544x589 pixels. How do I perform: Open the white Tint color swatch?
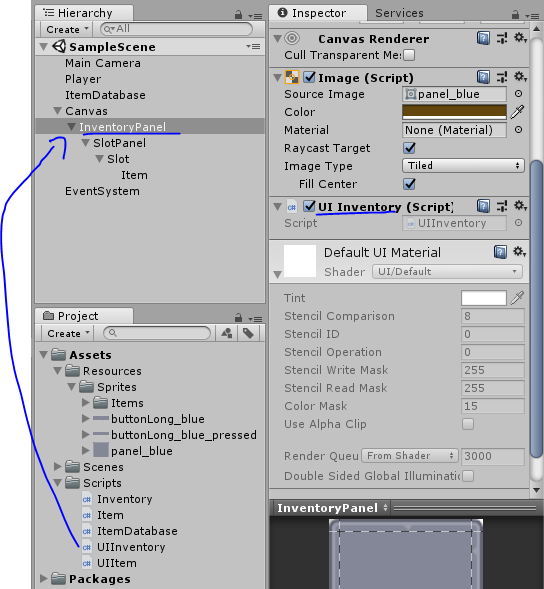point(484,298)
